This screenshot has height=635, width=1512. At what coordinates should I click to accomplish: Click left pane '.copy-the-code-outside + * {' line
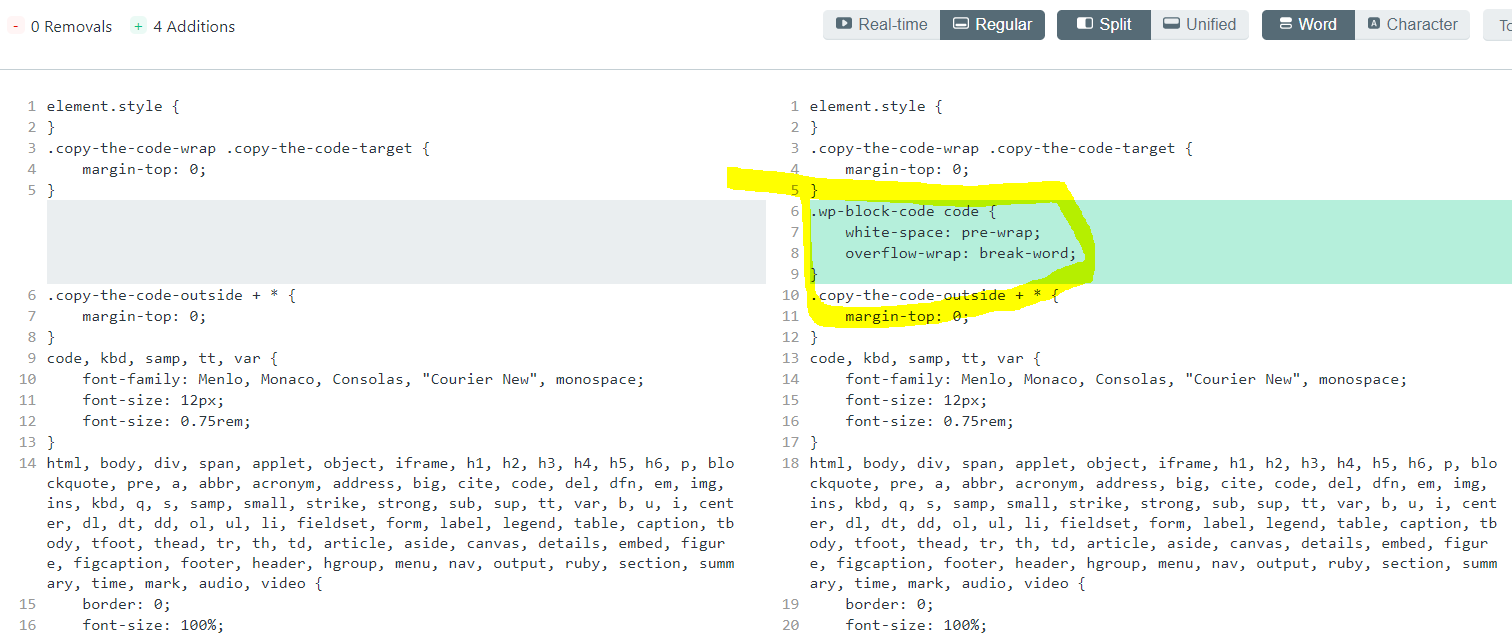(171, 295)
